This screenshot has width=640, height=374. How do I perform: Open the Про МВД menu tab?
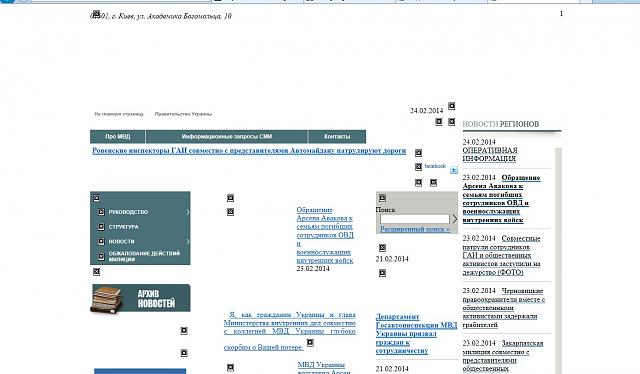118,137
